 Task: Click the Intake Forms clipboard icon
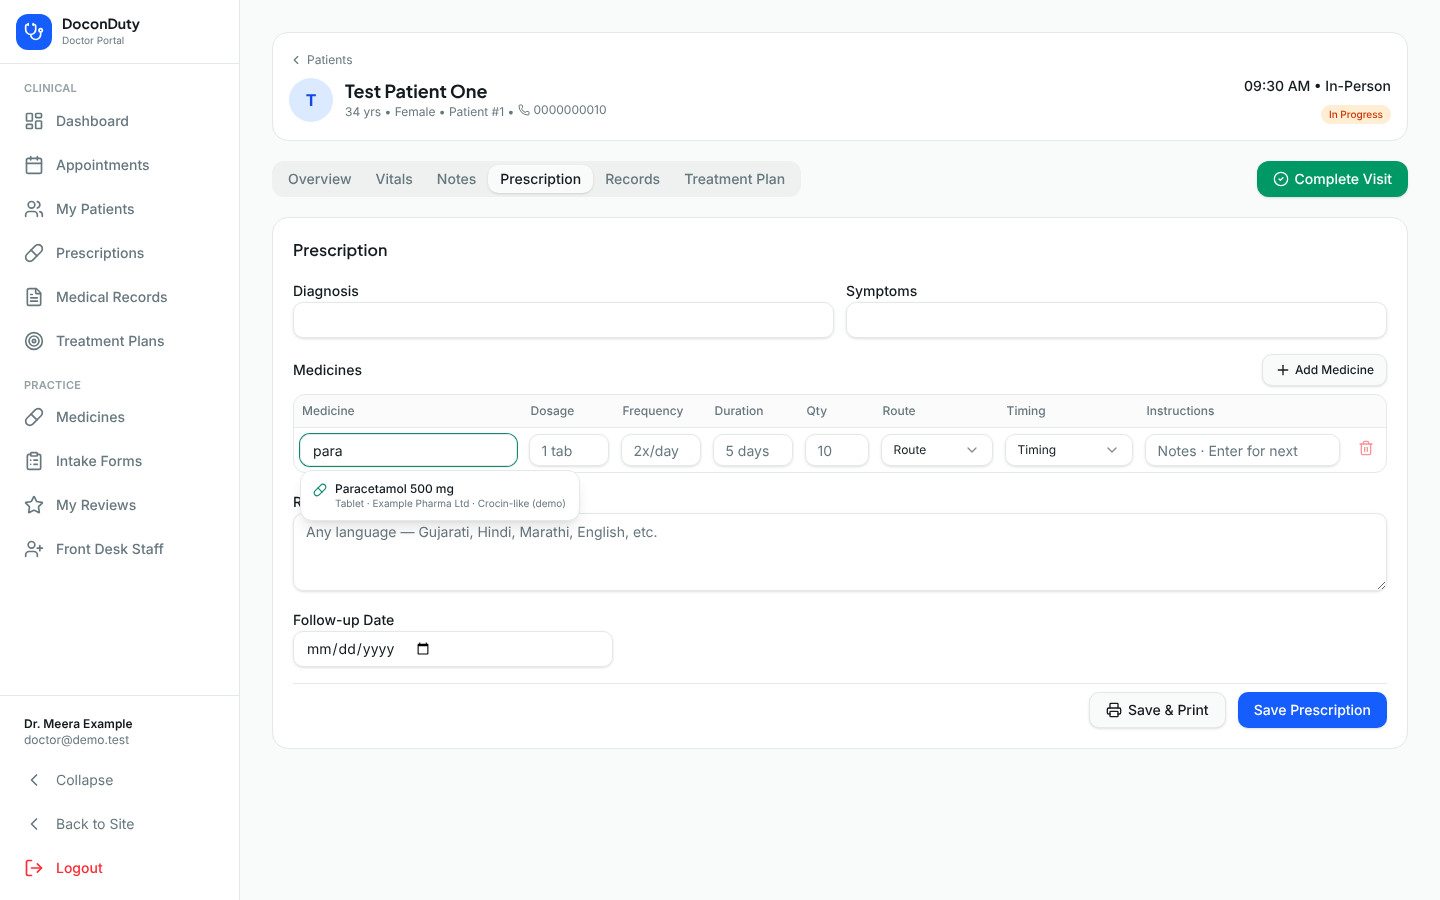(34, 461)
